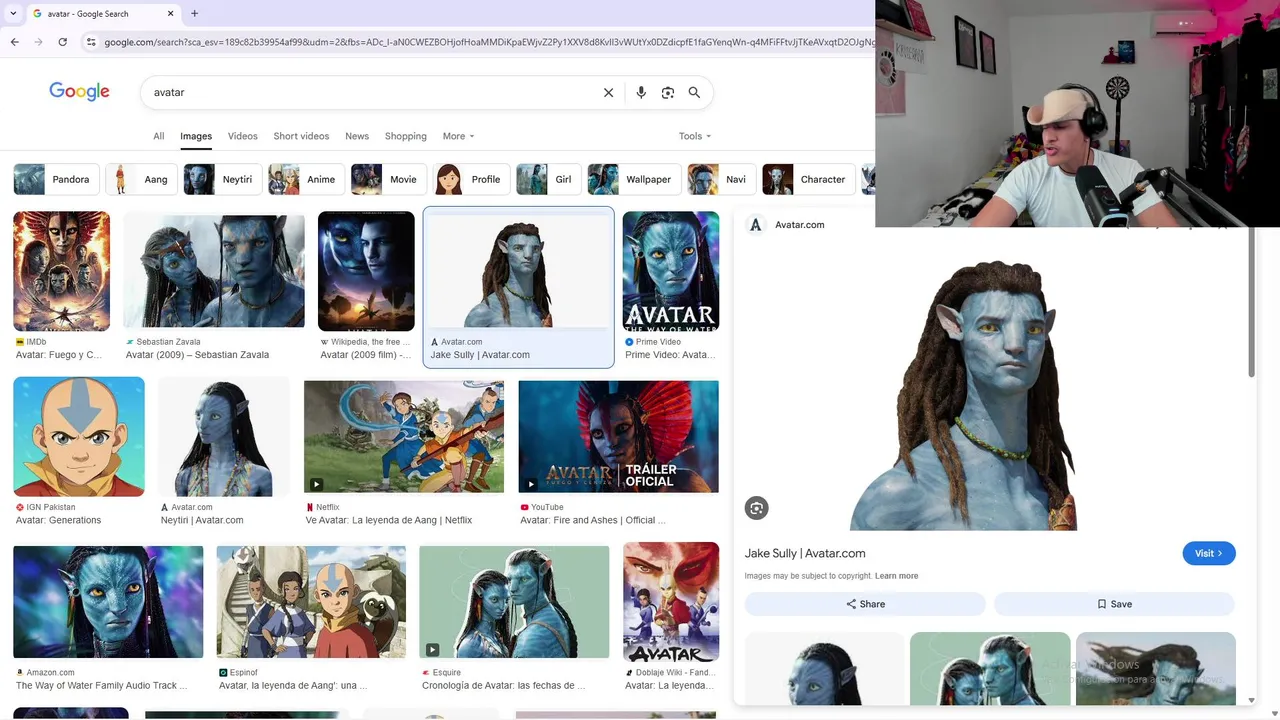Open the Short videos tab

coord(301,136)
